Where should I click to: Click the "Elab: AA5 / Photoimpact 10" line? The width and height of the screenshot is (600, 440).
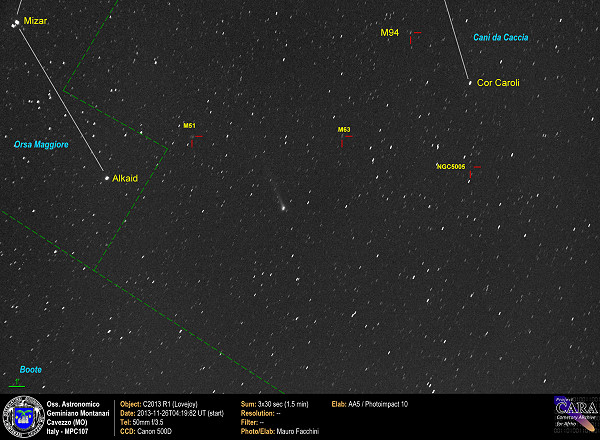370,404
